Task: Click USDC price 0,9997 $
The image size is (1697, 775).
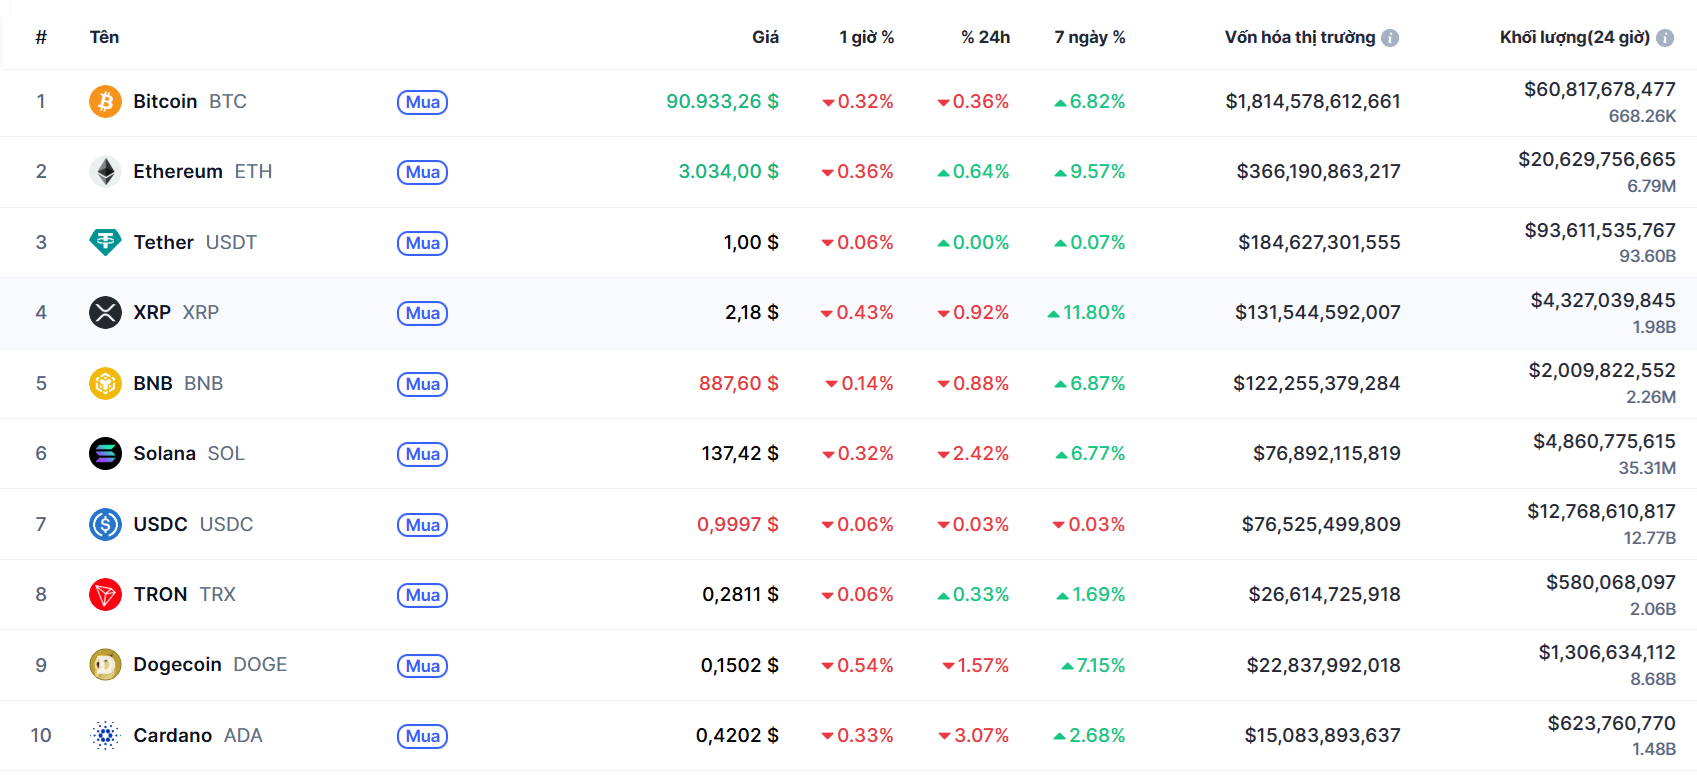Action: [738, 524]
